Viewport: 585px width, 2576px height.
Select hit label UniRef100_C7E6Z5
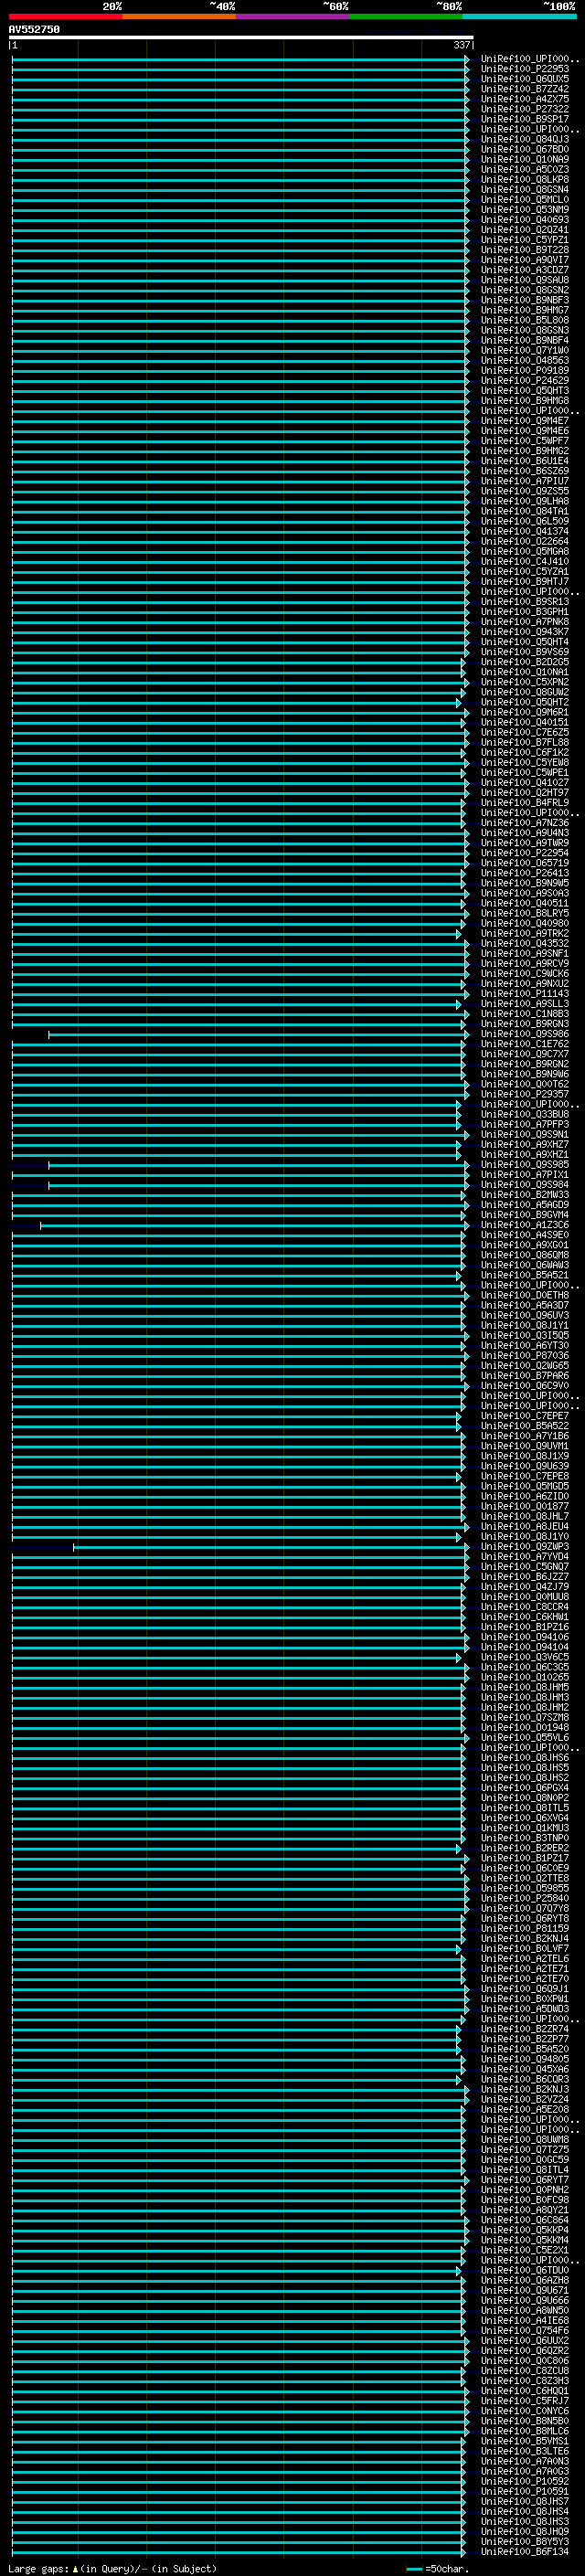click(x=525, y=732)
